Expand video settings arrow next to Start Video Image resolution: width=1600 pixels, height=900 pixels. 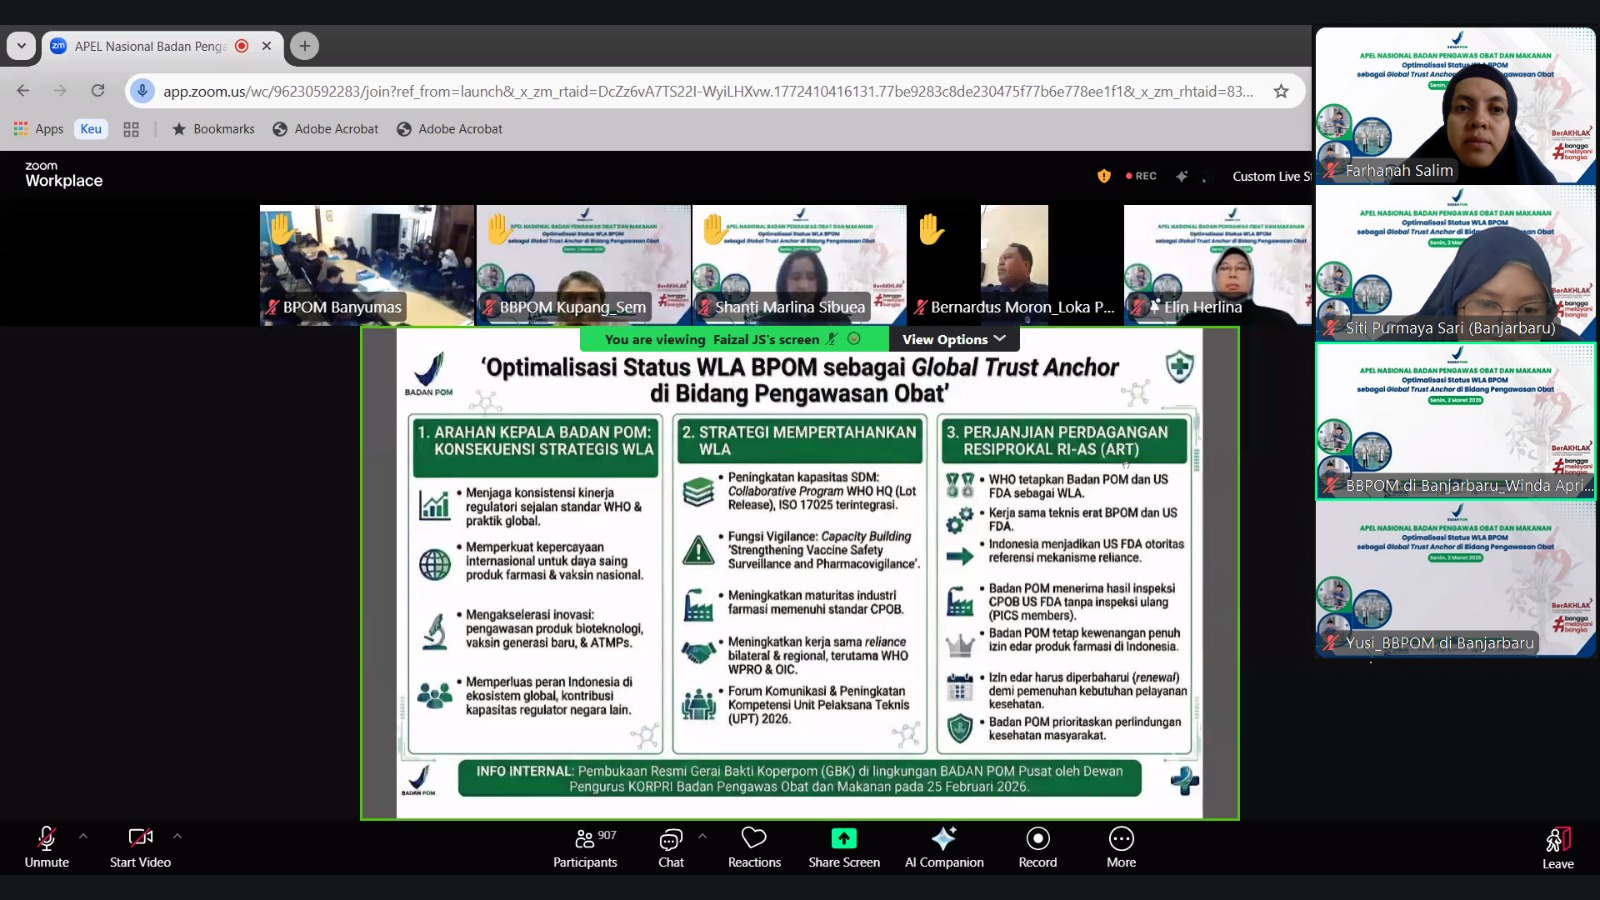click(177, 836)
